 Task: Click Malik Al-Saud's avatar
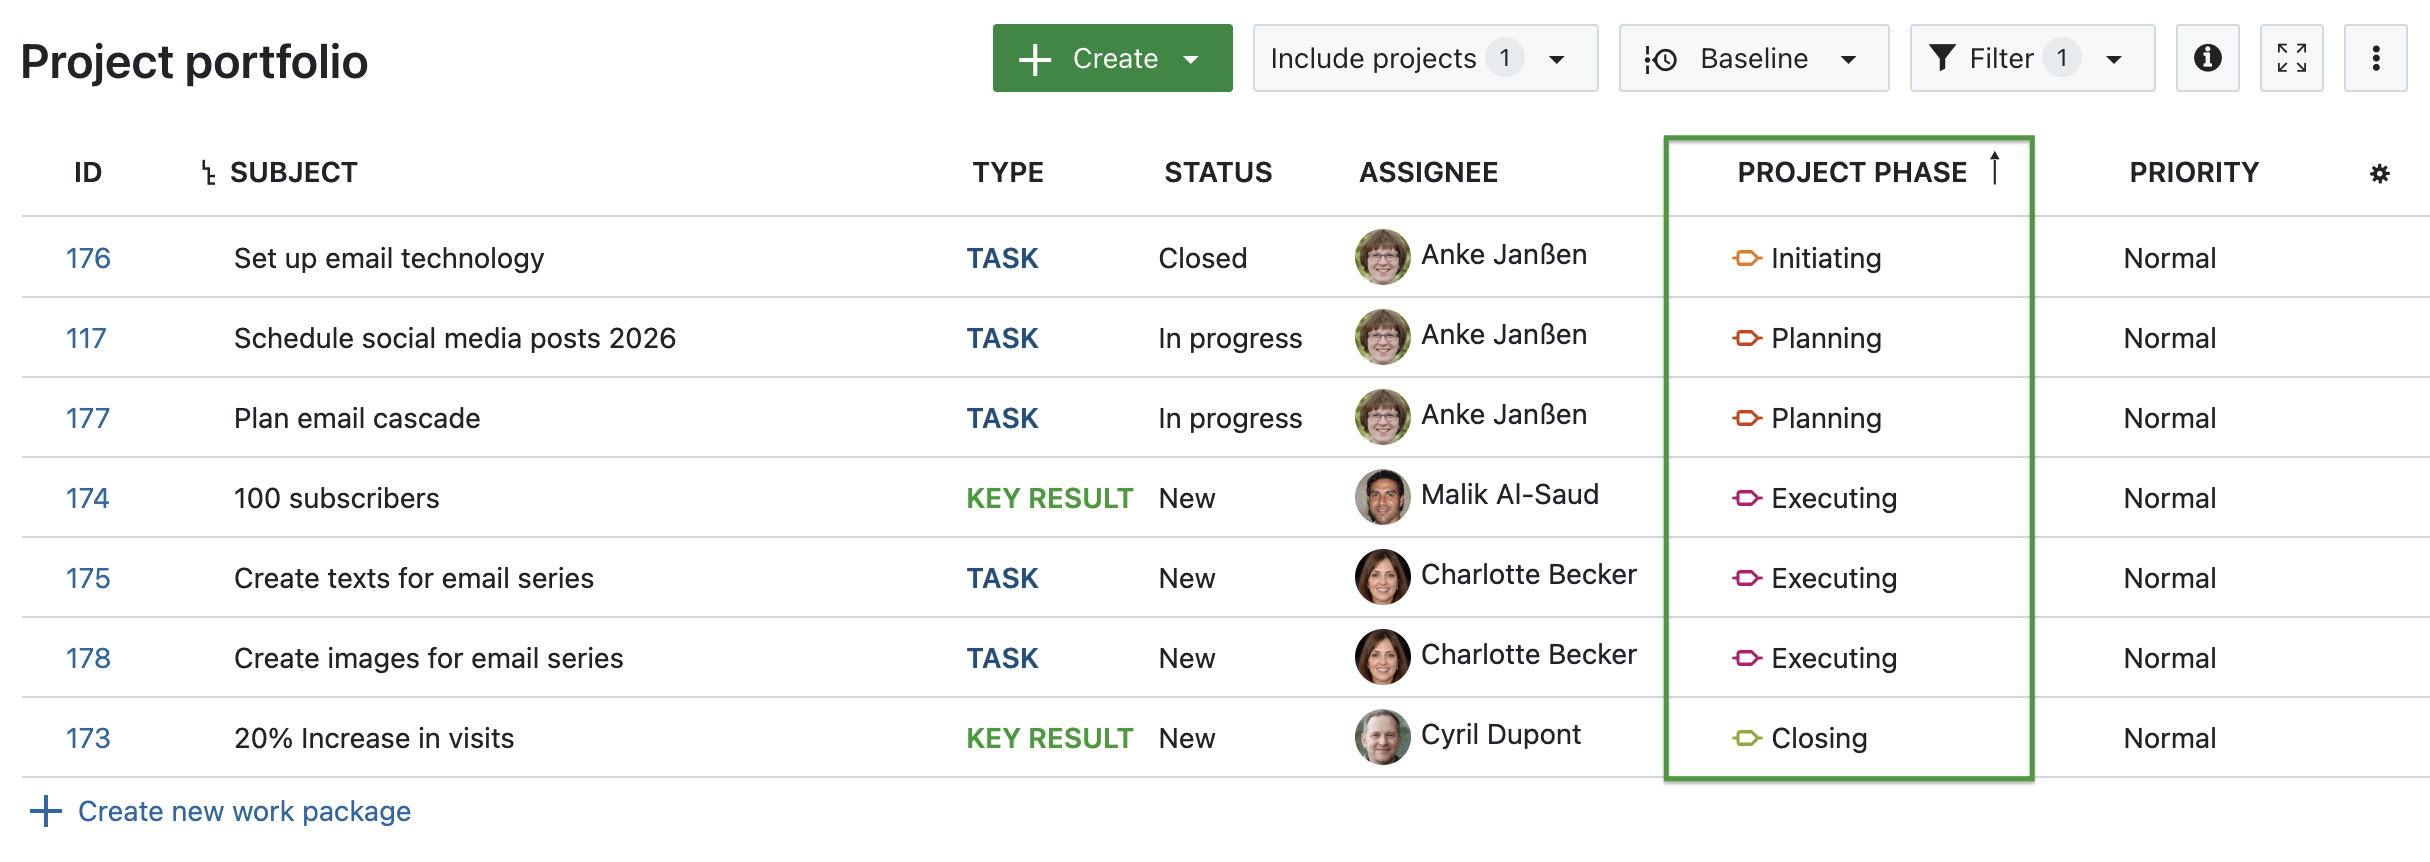click(x=1382, y=497)
